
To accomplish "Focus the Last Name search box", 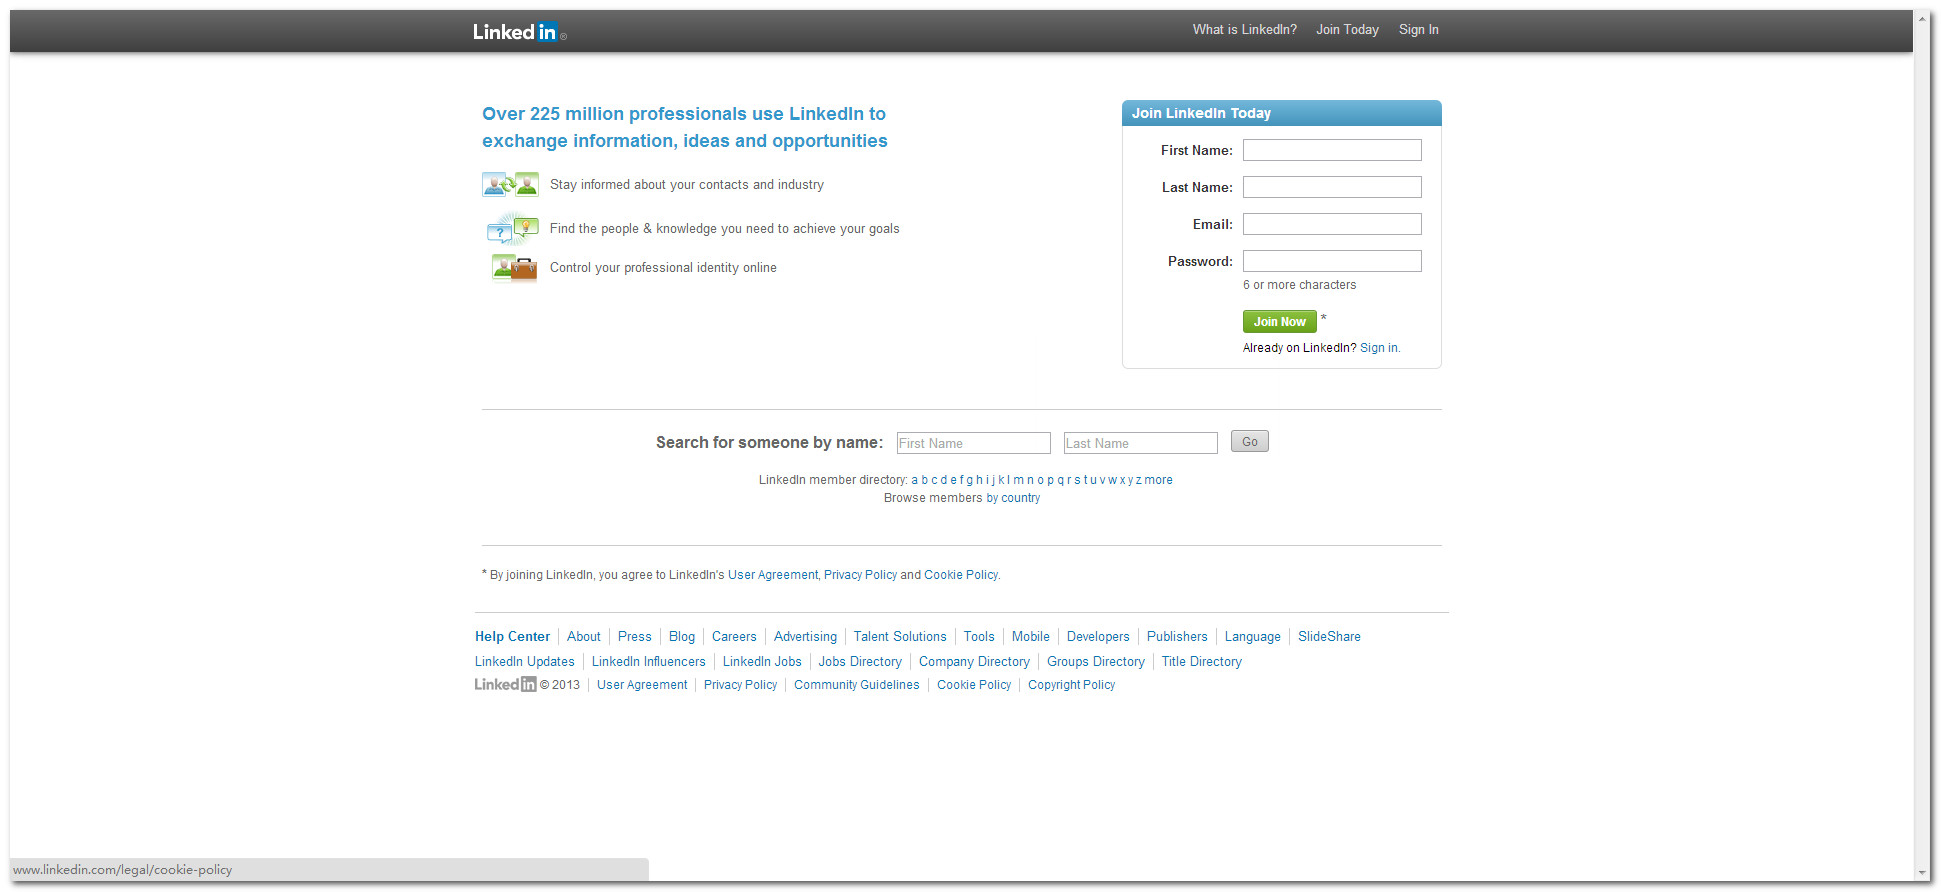I will tap(1140, 443).
